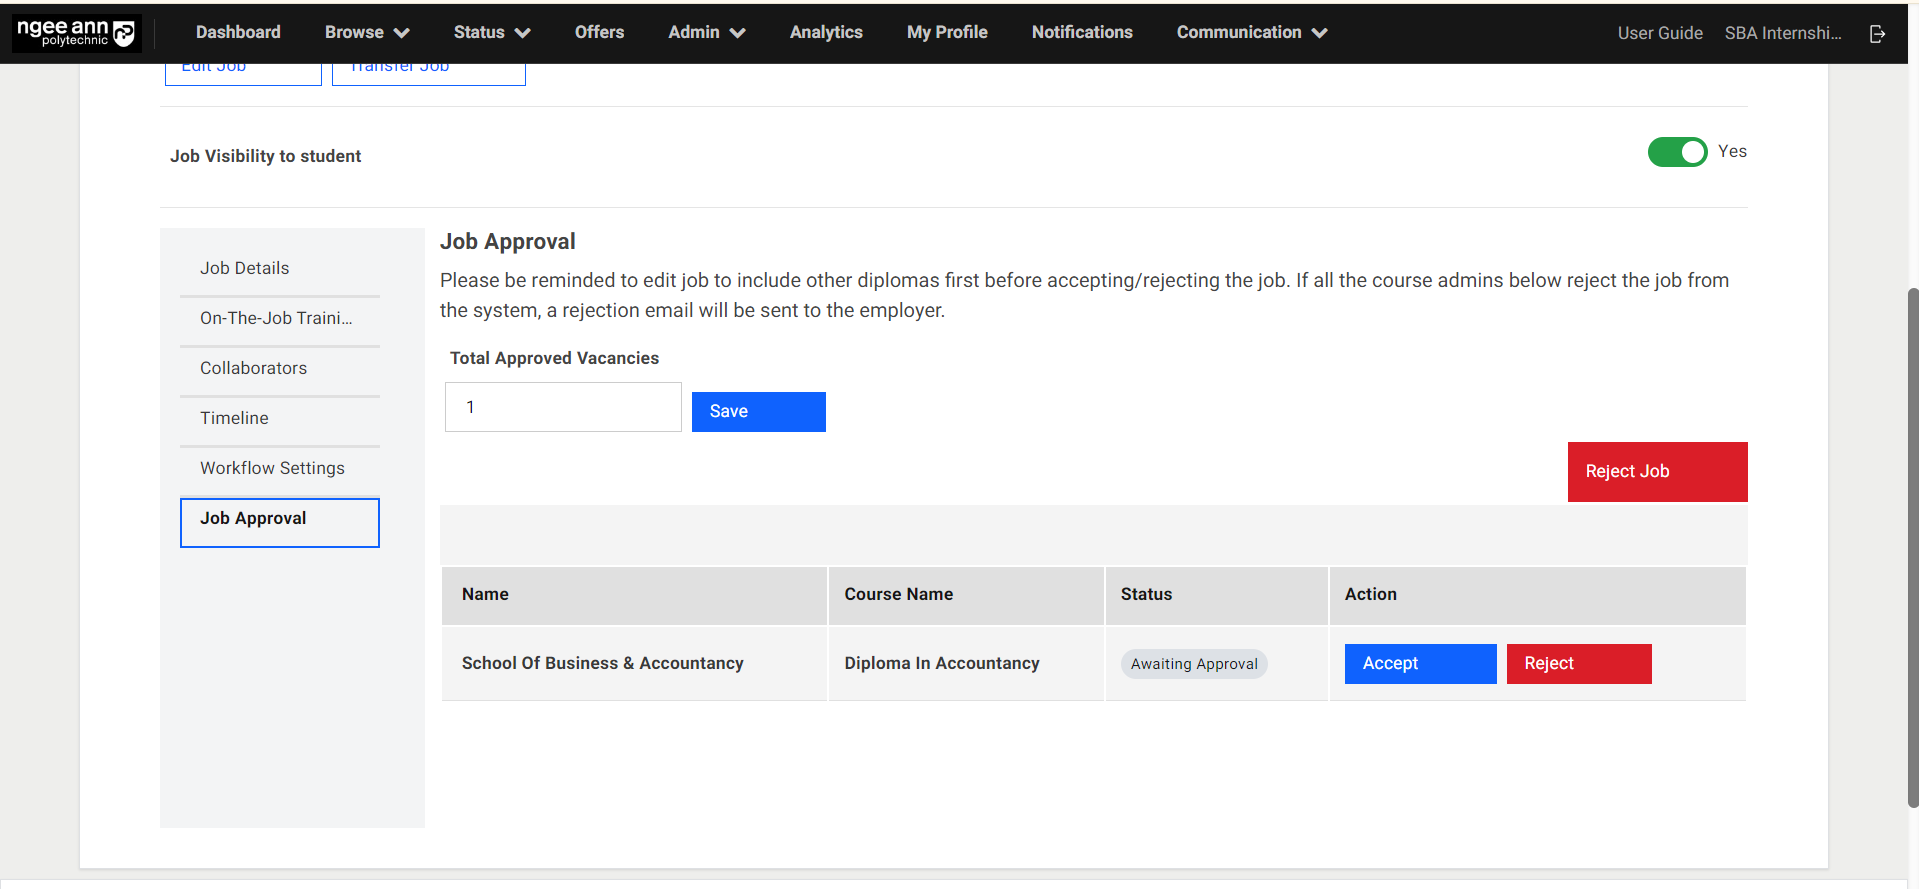This screenshot has height=889, width=1919.
Task: Expand the Browse dropdown menu
Action: (366, 33)
